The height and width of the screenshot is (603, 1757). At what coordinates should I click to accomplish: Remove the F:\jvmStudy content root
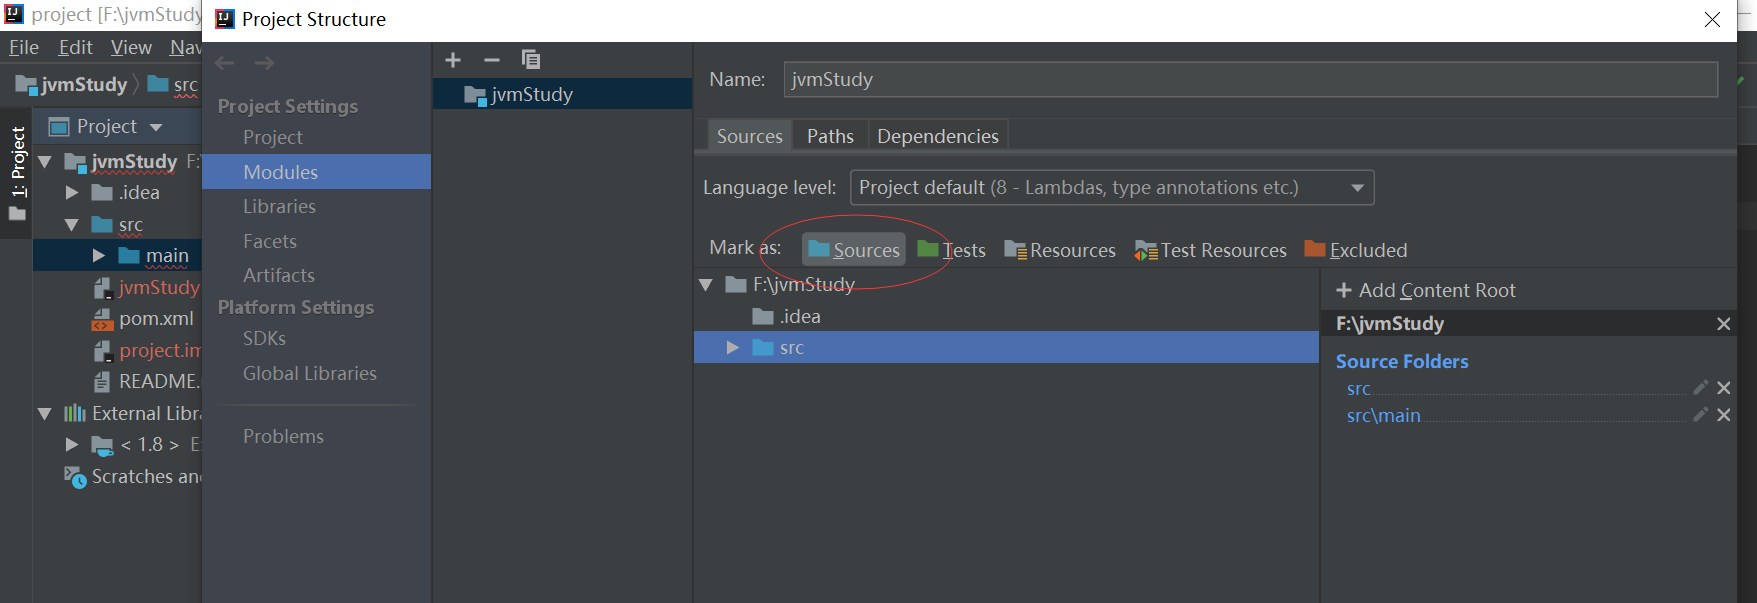click(1723, 324)
